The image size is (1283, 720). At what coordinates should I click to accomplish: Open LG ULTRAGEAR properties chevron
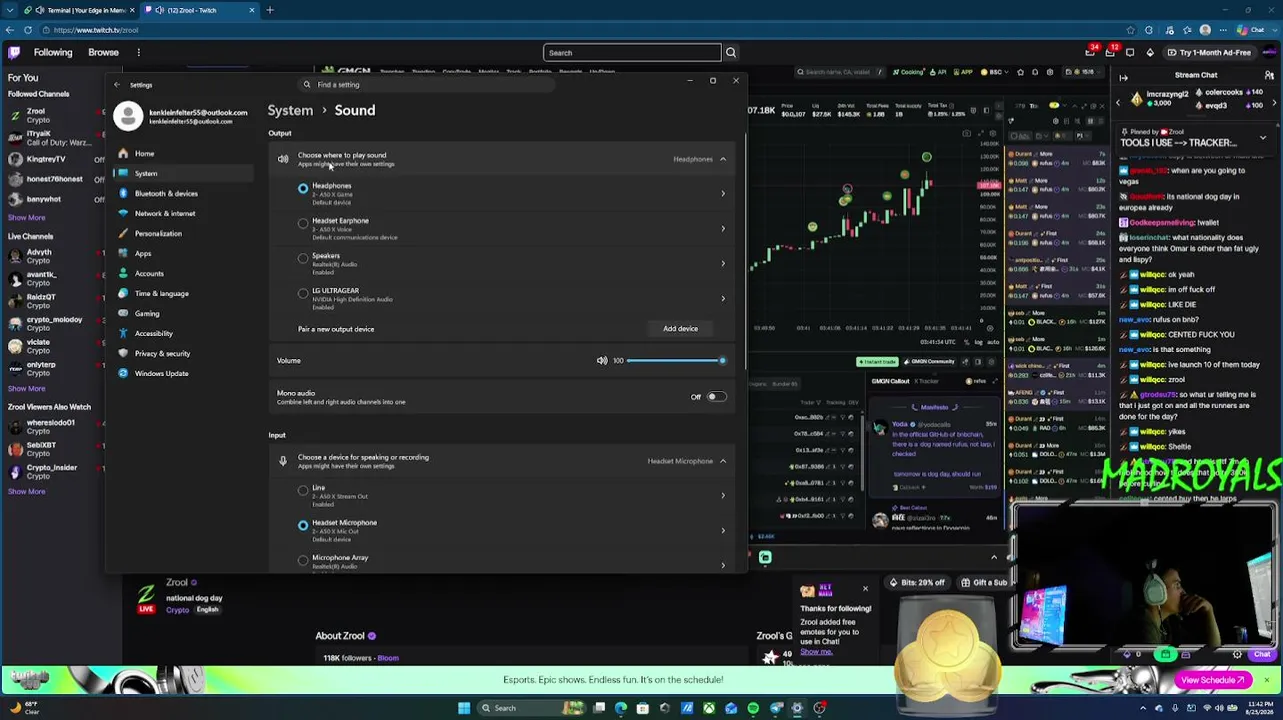(x=723, y=299)
